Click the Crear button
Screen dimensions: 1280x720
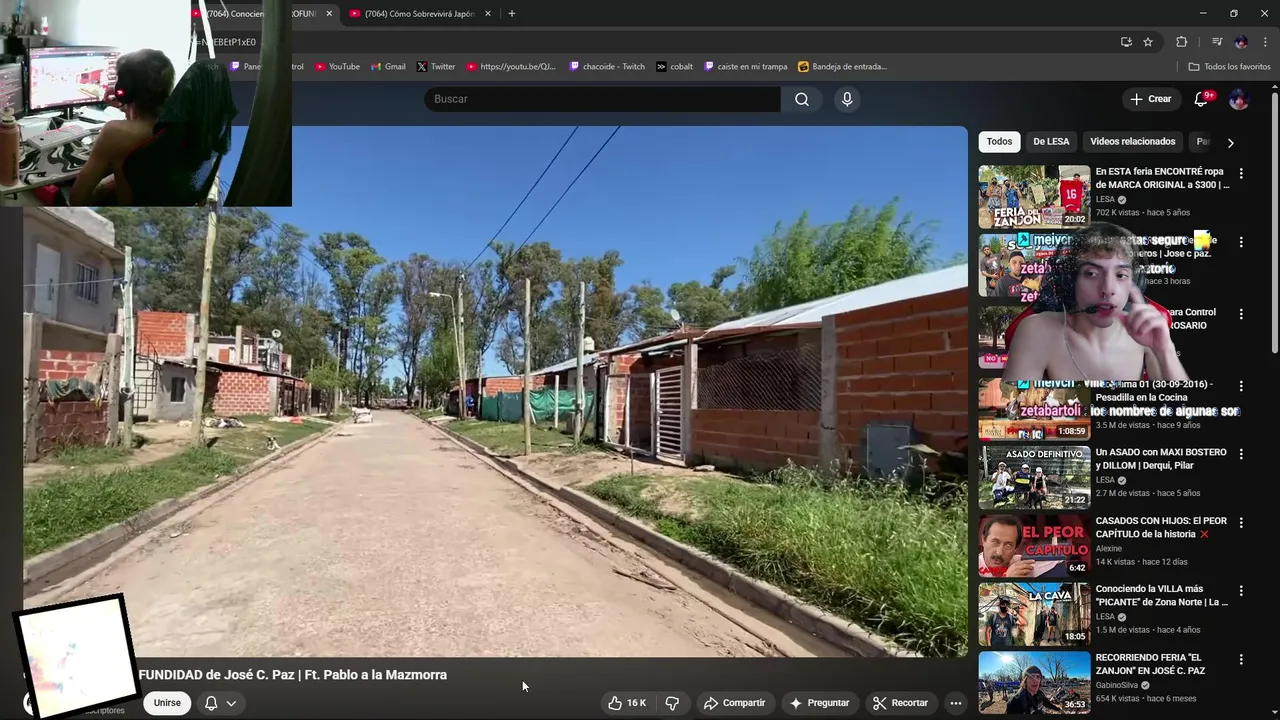click(x=1150, y=99)
